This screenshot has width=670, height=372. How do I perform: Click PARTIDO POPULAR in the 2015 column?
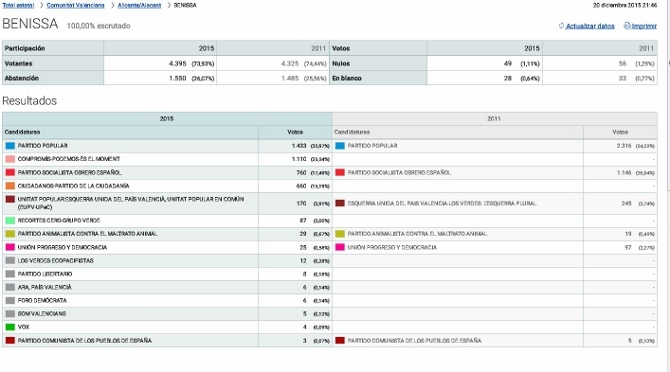coord(43,146)
